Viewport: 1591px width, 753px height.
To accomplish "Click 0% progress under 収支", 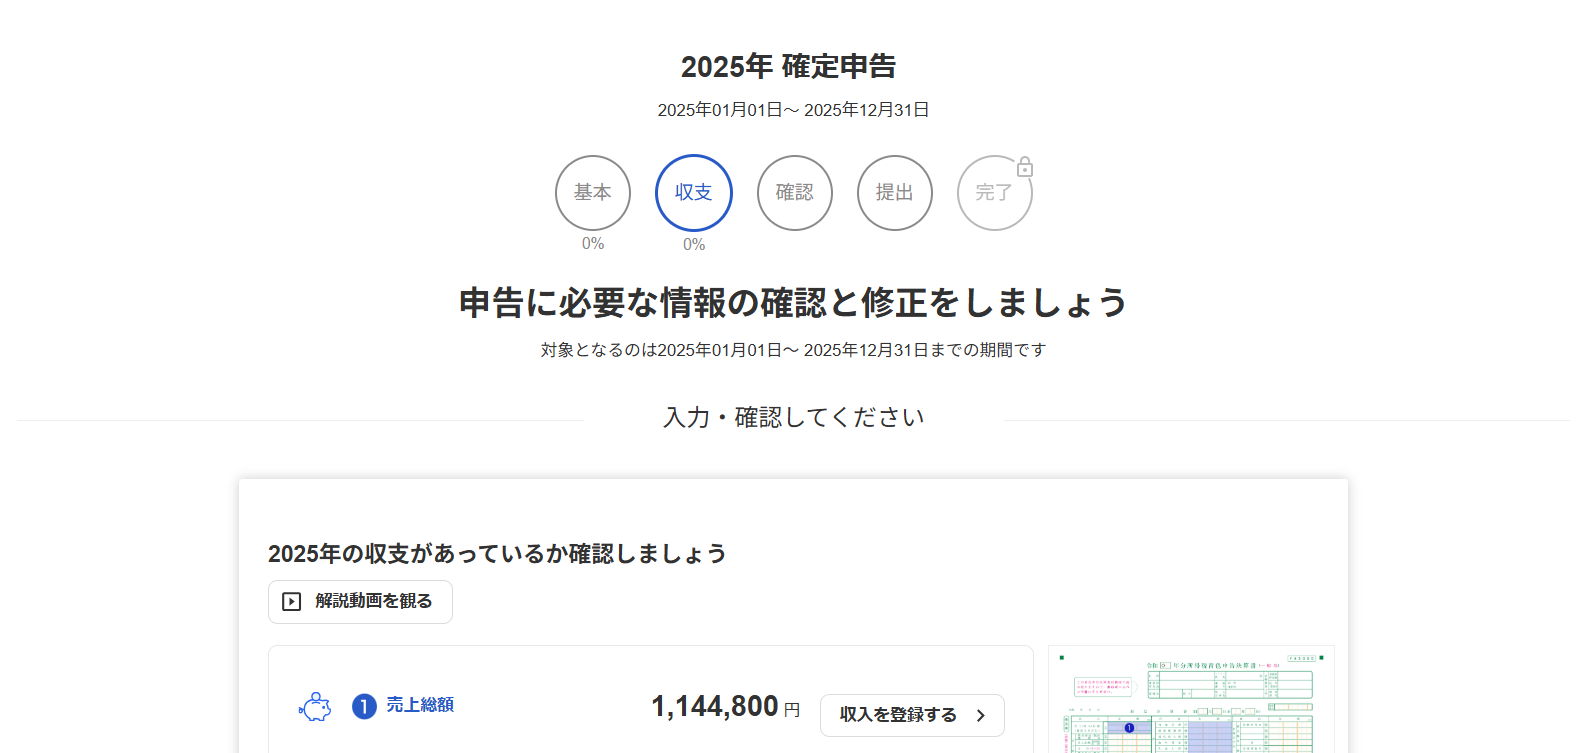I will (694, 244).
